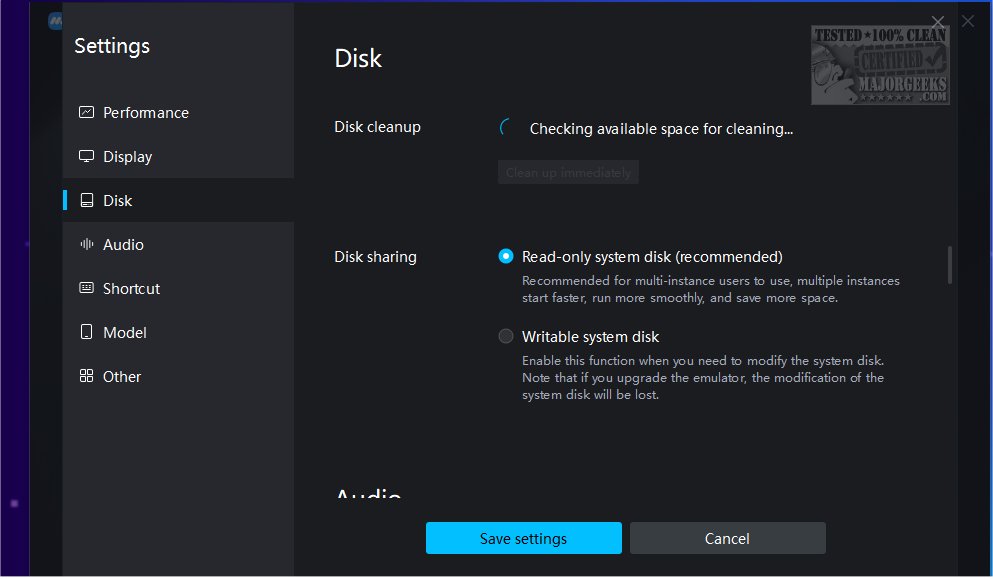The height and width of the screenshot is (579, 993).
Task: Click the Disk drive icon in sidebar
Action: (86, 201)
